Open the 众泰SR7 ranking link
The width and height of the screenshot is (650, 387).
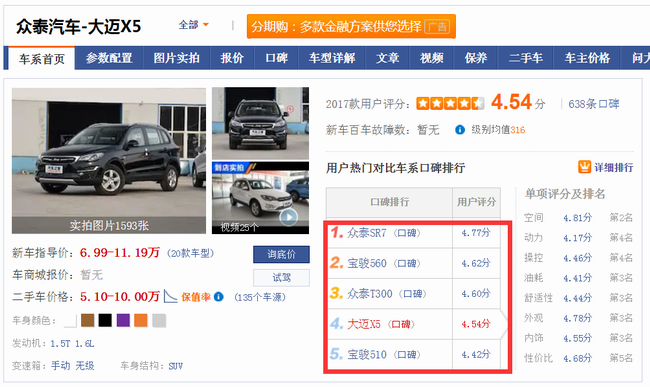(x=367, y=233)
